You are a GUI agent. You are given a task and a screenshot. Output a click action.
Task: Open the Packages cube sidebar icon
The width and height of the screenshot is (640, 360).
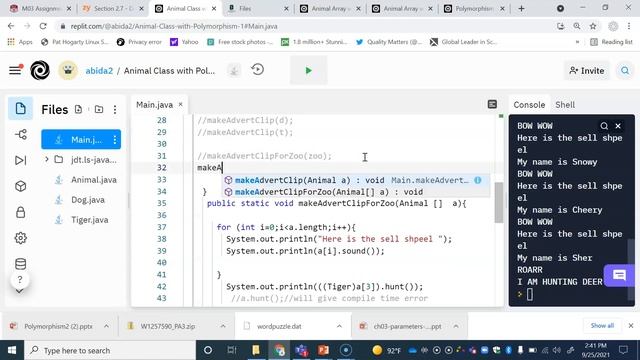(20, 186)
